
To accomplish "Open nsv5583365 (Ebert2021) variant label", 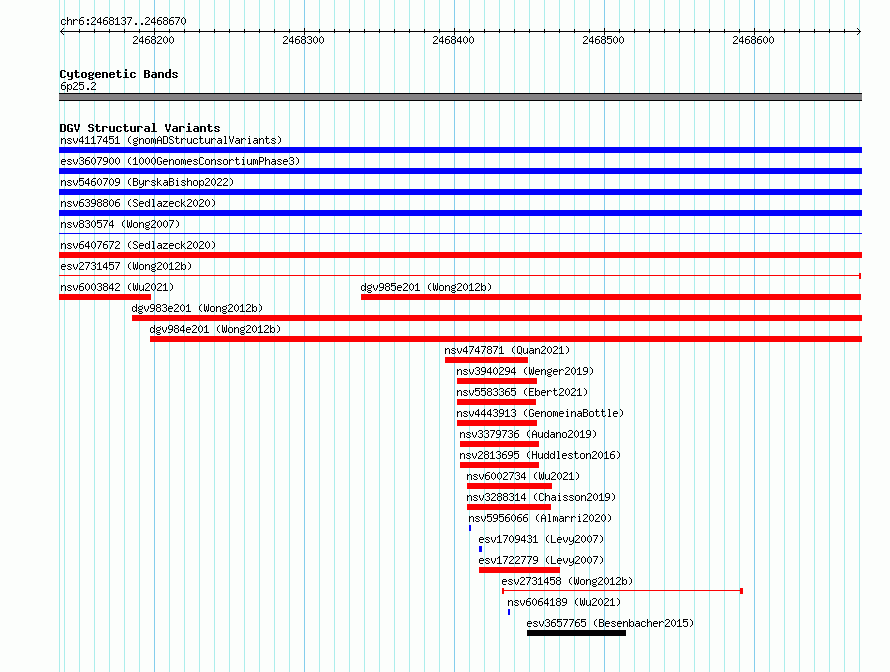I will (522, 392).
